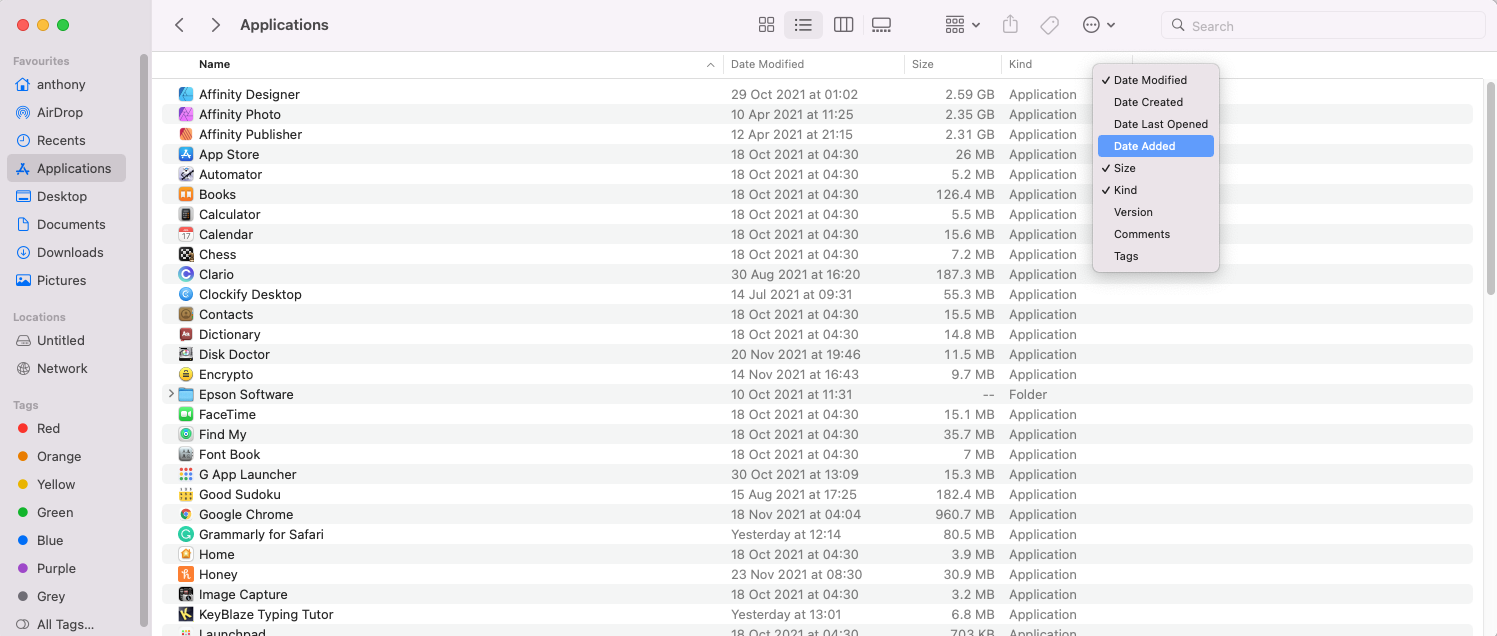
Task: Filter by the Purple tag
Action: [66, 568]
